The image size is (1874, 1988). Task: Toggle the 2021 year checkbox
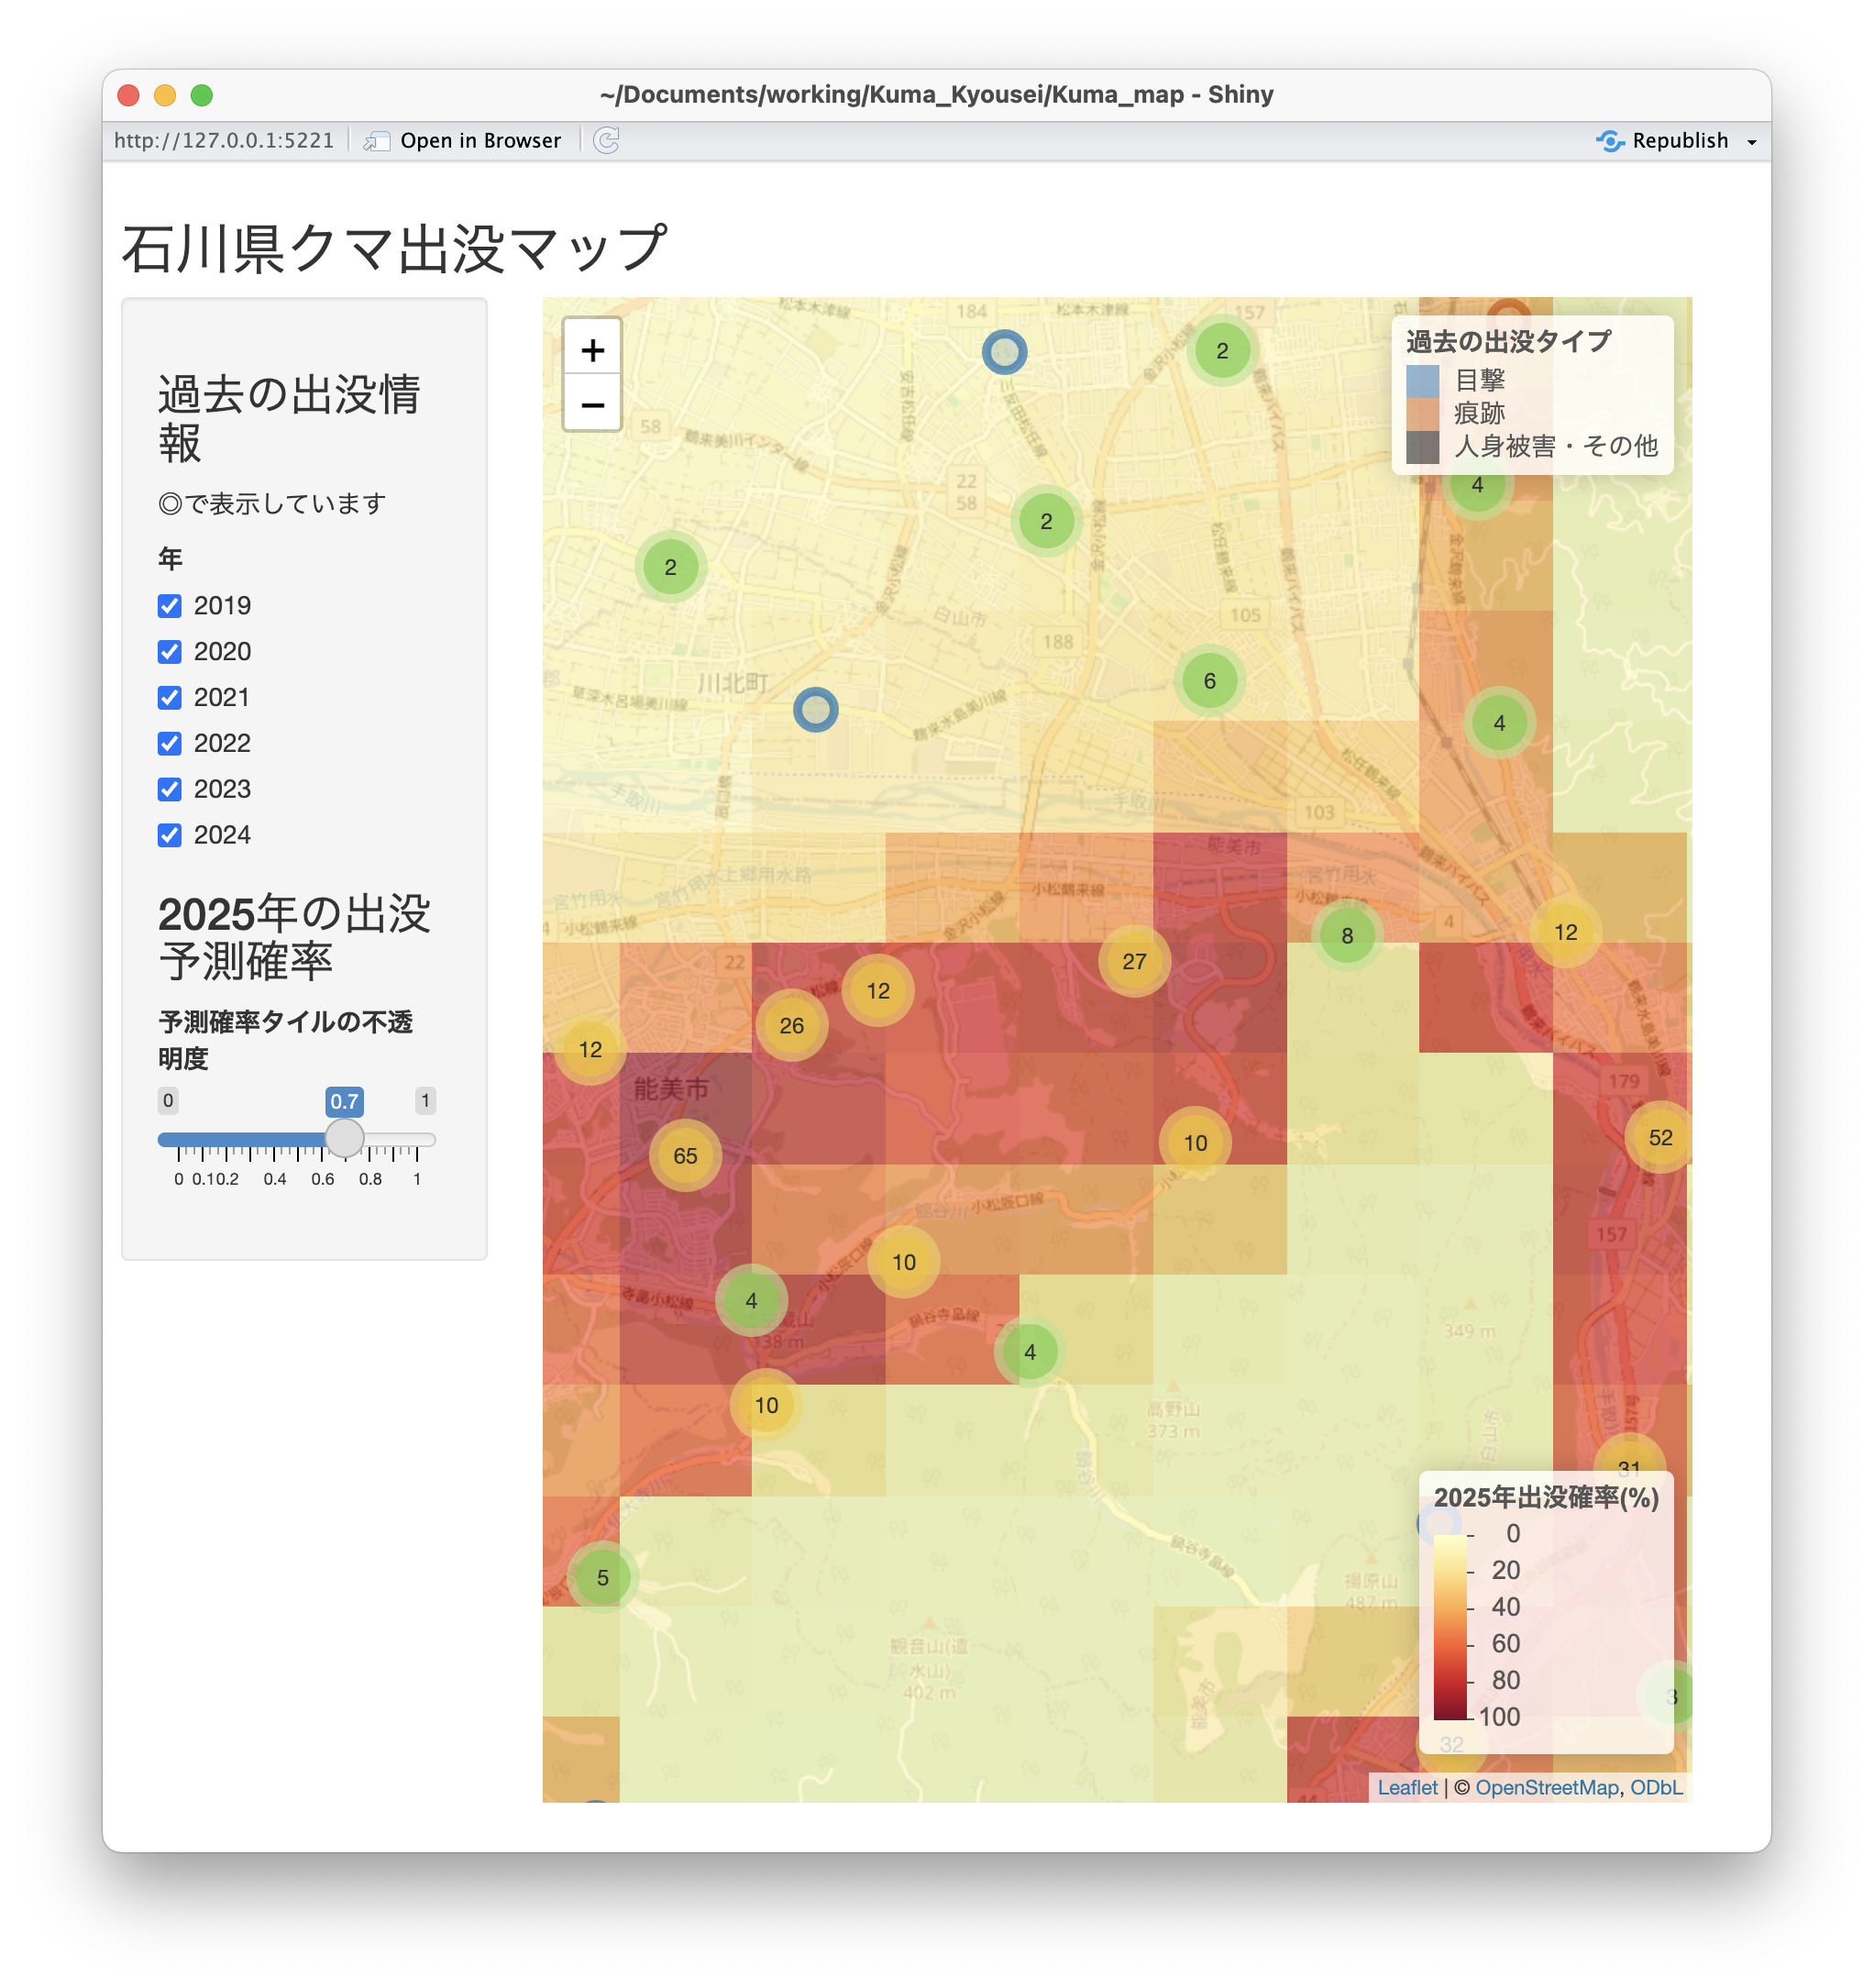click(x=170, y=698)
